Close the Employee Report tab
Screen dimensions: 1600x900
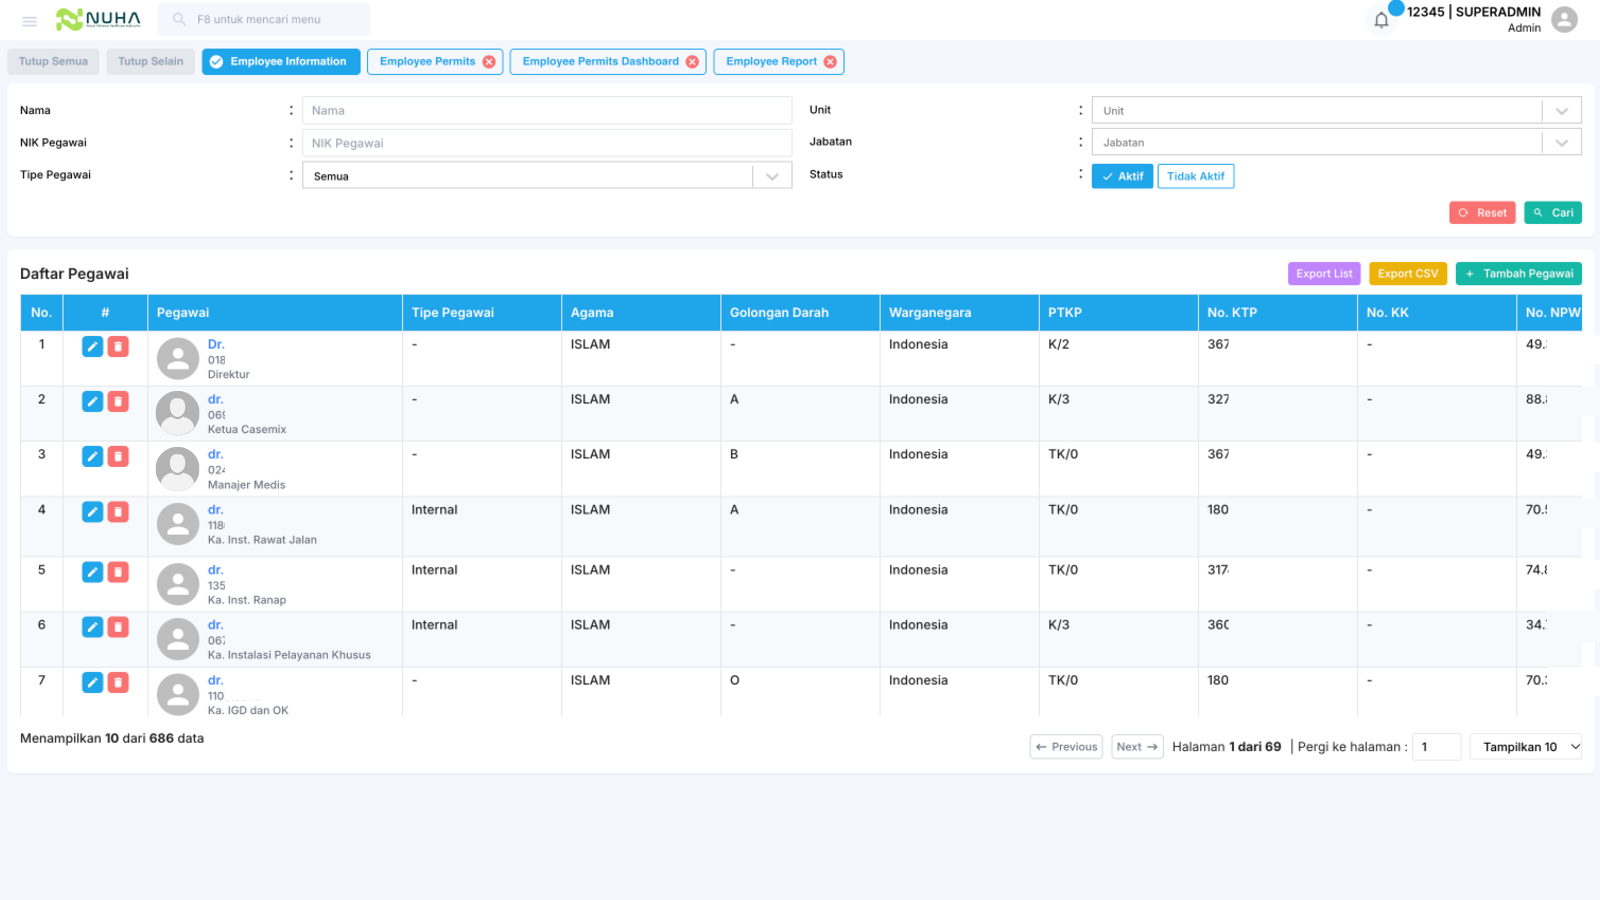pos(830,62)
